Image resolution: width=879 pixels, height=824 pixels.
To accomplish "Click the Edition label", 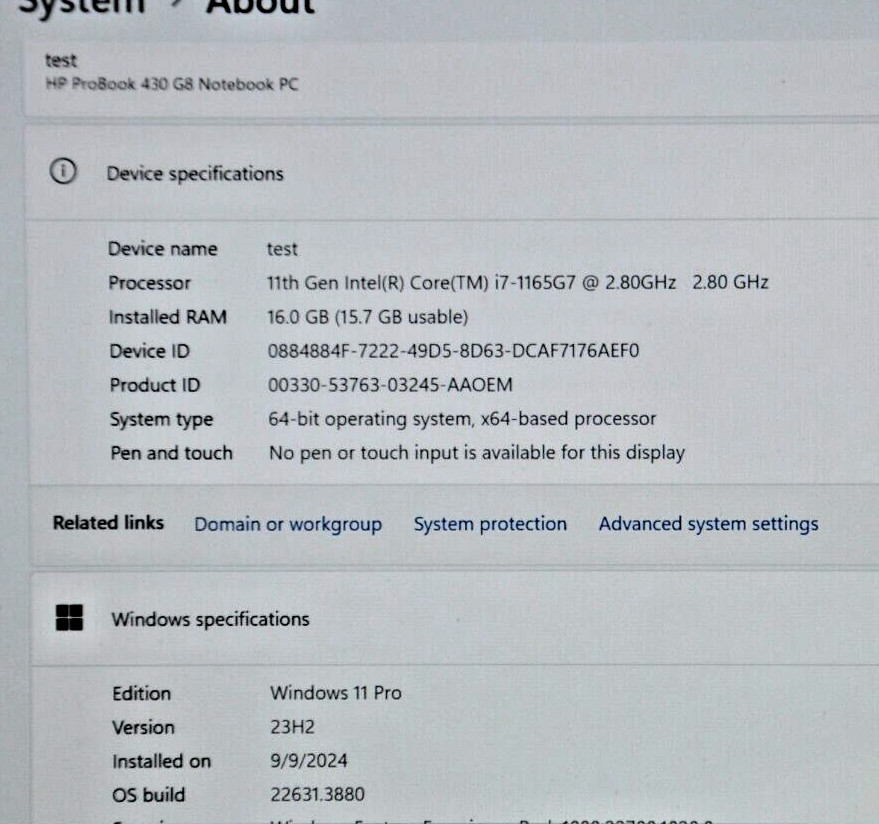I will 141,693.
